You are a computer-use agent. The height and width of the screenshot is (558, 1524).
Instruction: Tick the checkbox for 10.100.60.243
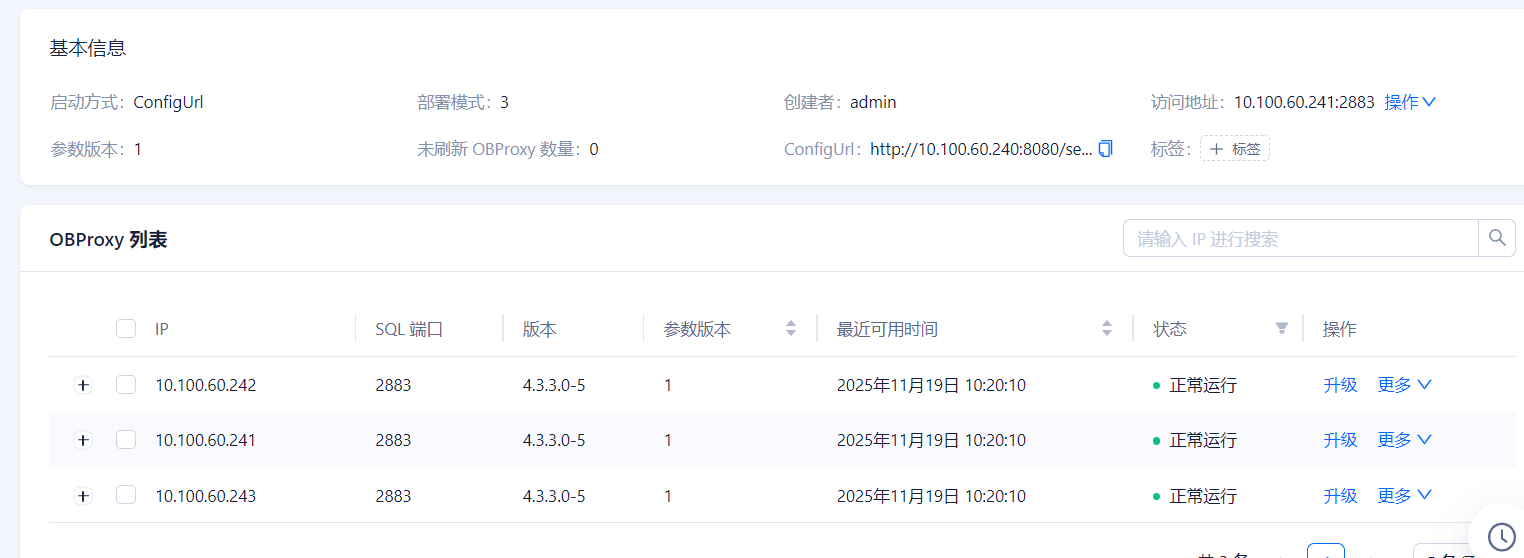126,495
